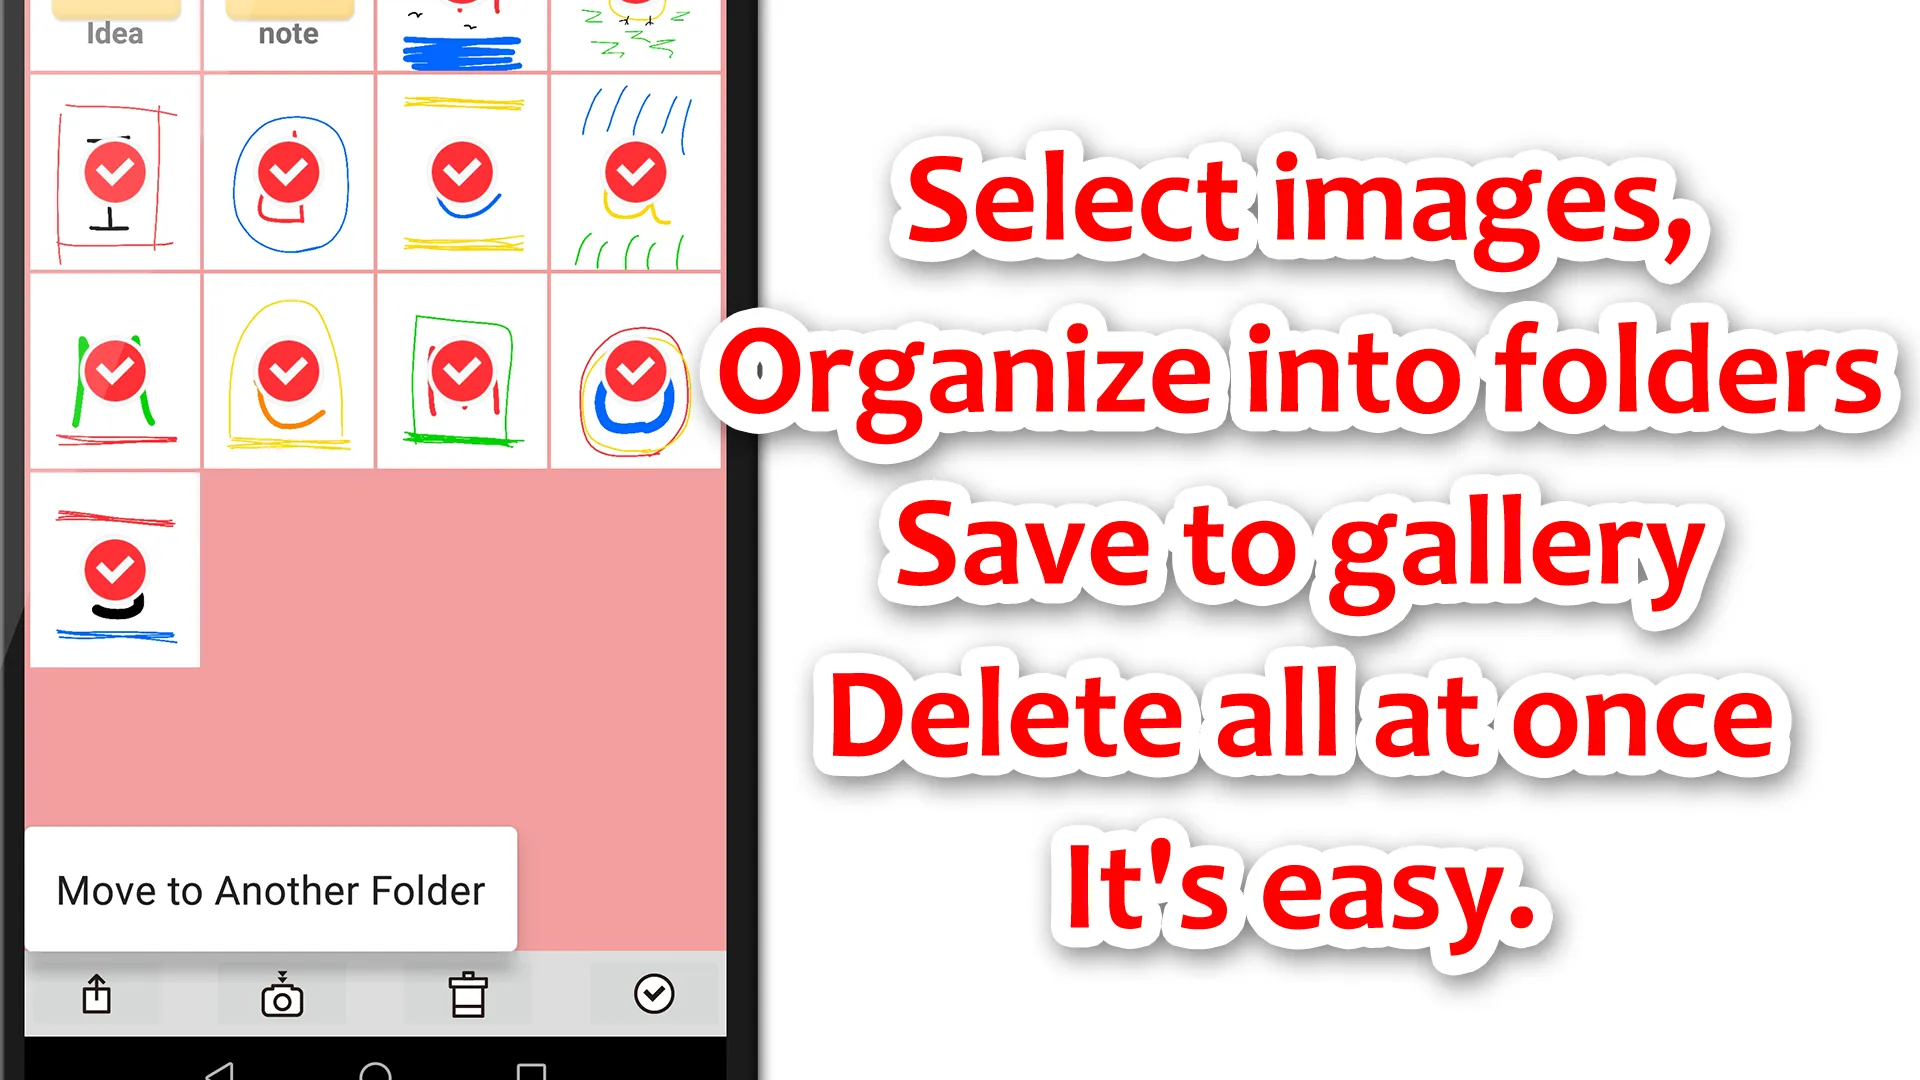
Task: Select the blue scribble sketch thumbnail
Action: (462, 33)
